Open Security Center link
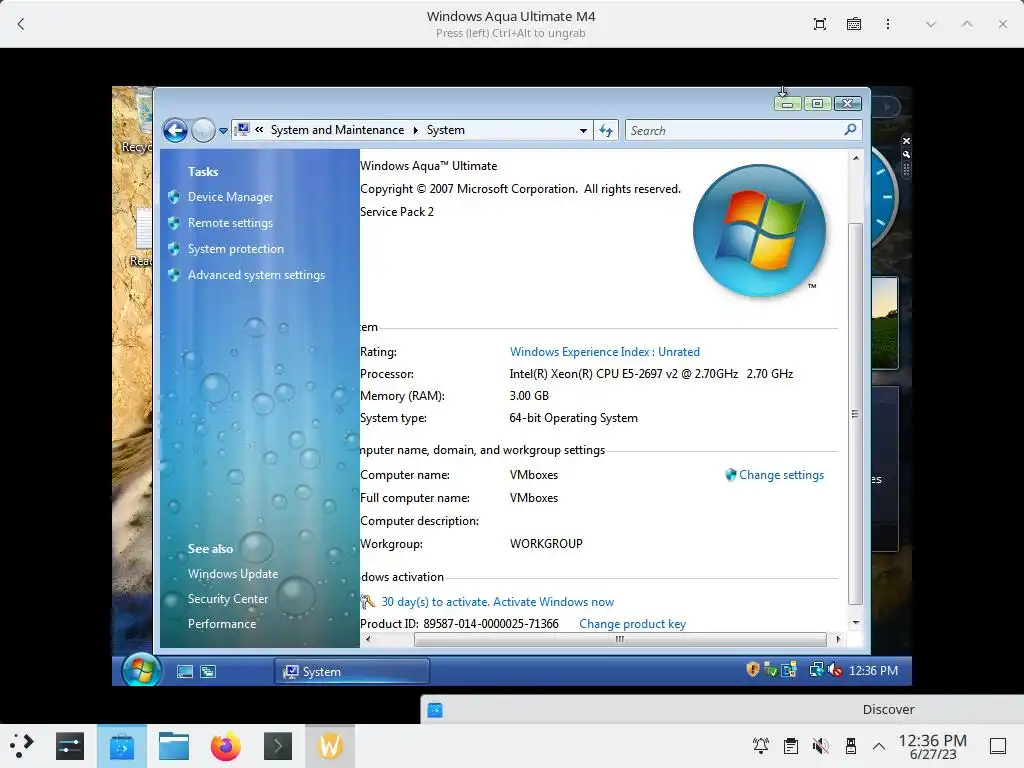Image resolution: width=1024 pixels, height=768 pixels. click(228, 599)
